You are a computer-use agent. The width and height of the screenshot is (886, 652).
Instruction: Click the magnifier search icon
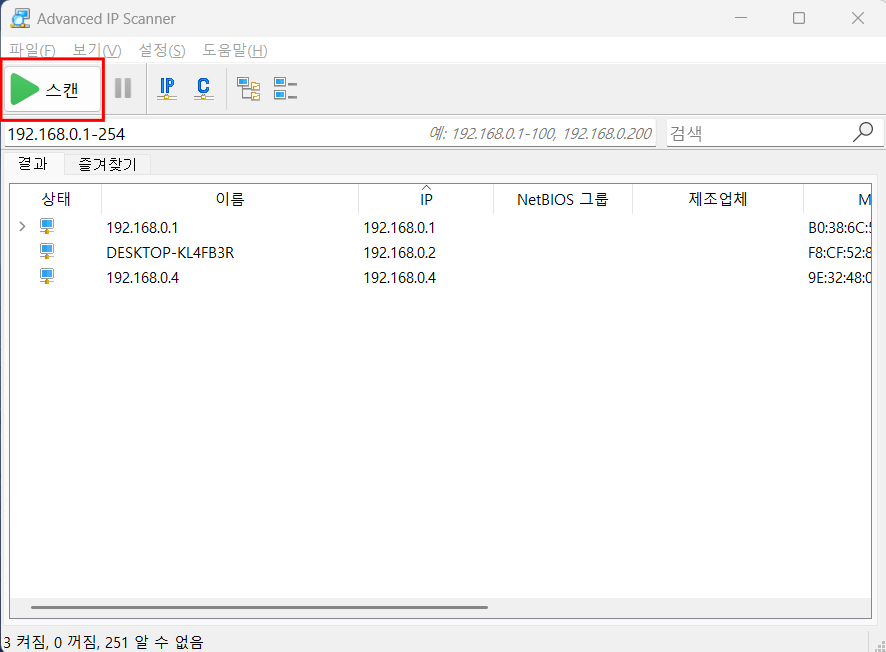click(863, 132)
